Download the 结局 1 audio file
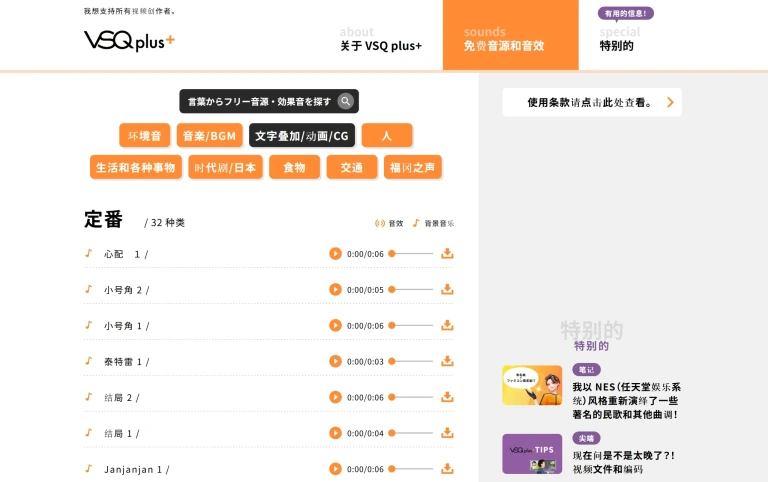768x482 pixels. click(447, 433)
